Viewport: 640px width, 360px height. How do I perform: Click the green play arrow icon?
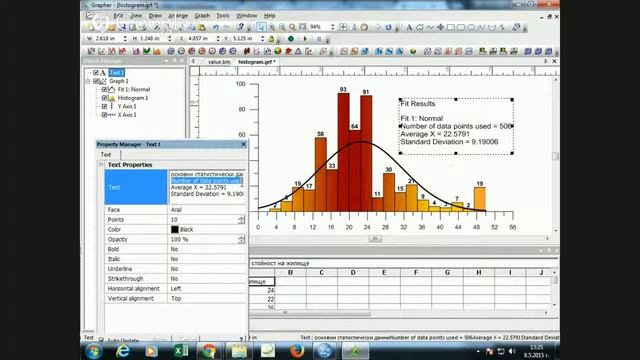click(305, 39)
